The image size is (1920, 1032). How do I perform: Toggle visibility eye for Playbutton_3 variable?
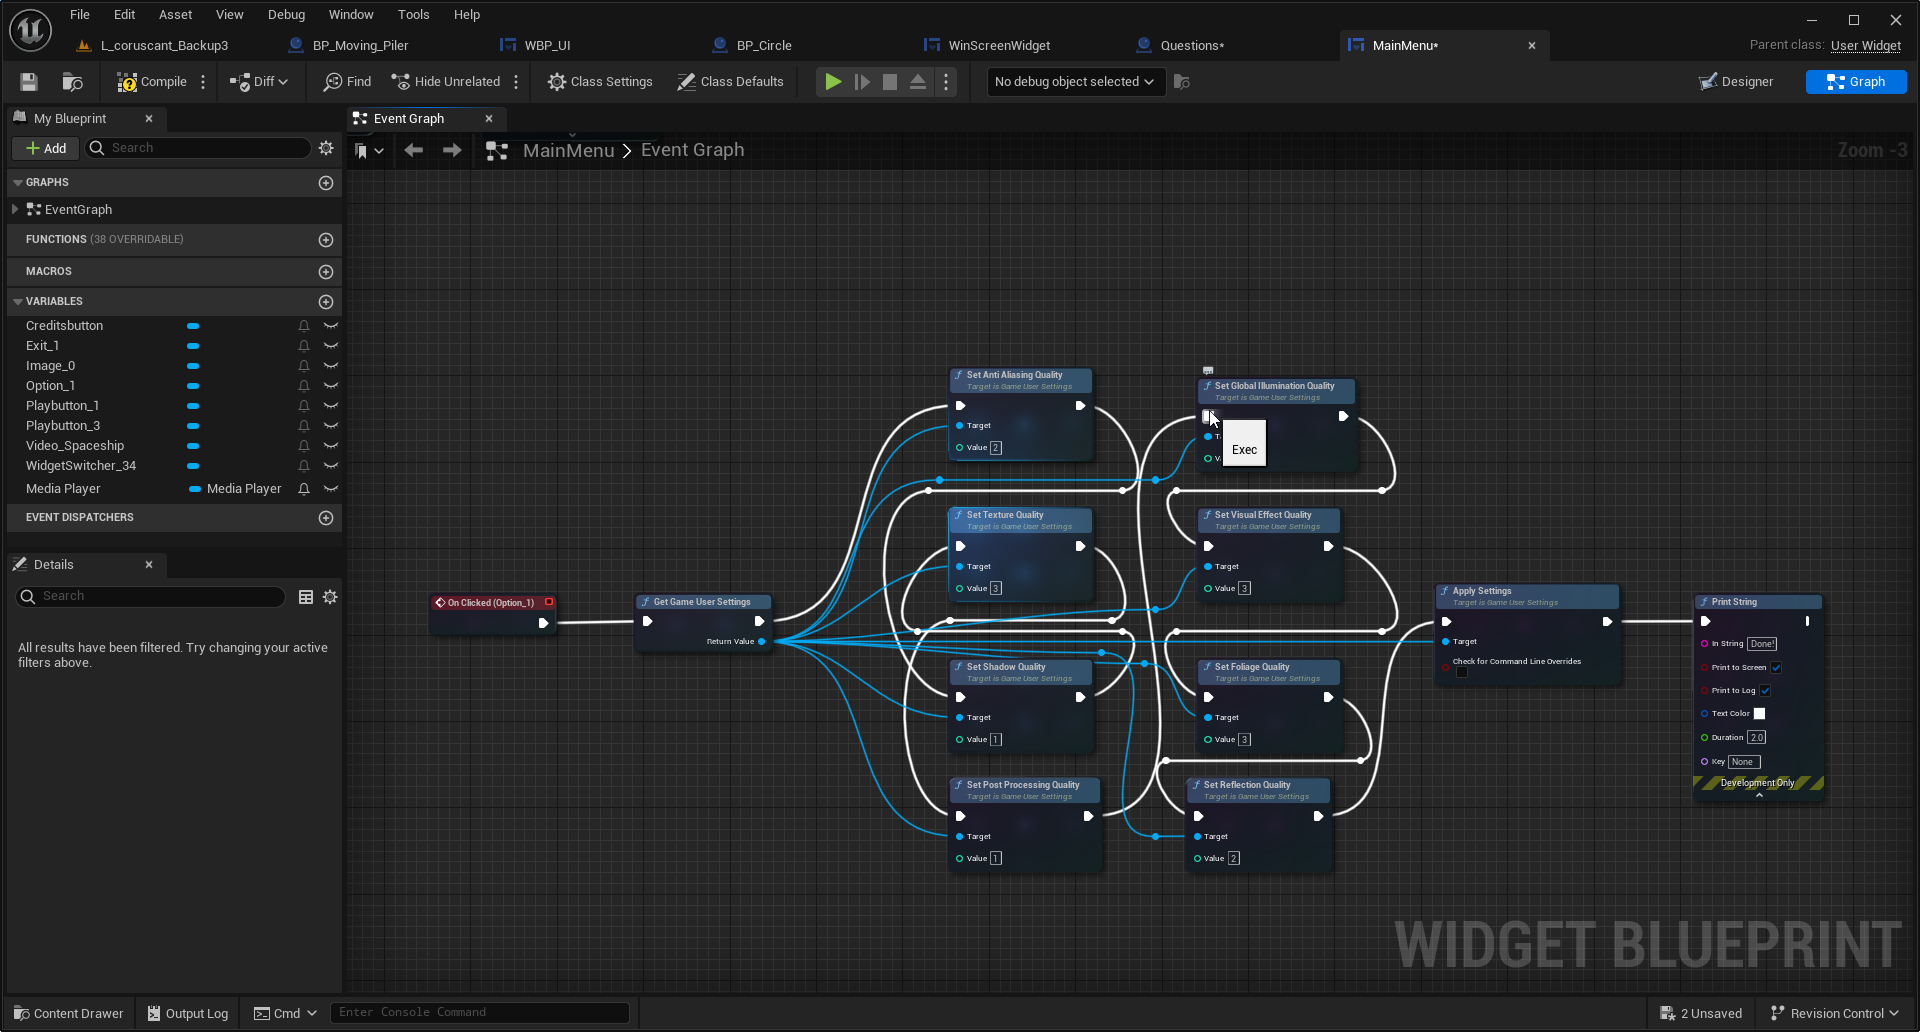[x=331, y=426]
